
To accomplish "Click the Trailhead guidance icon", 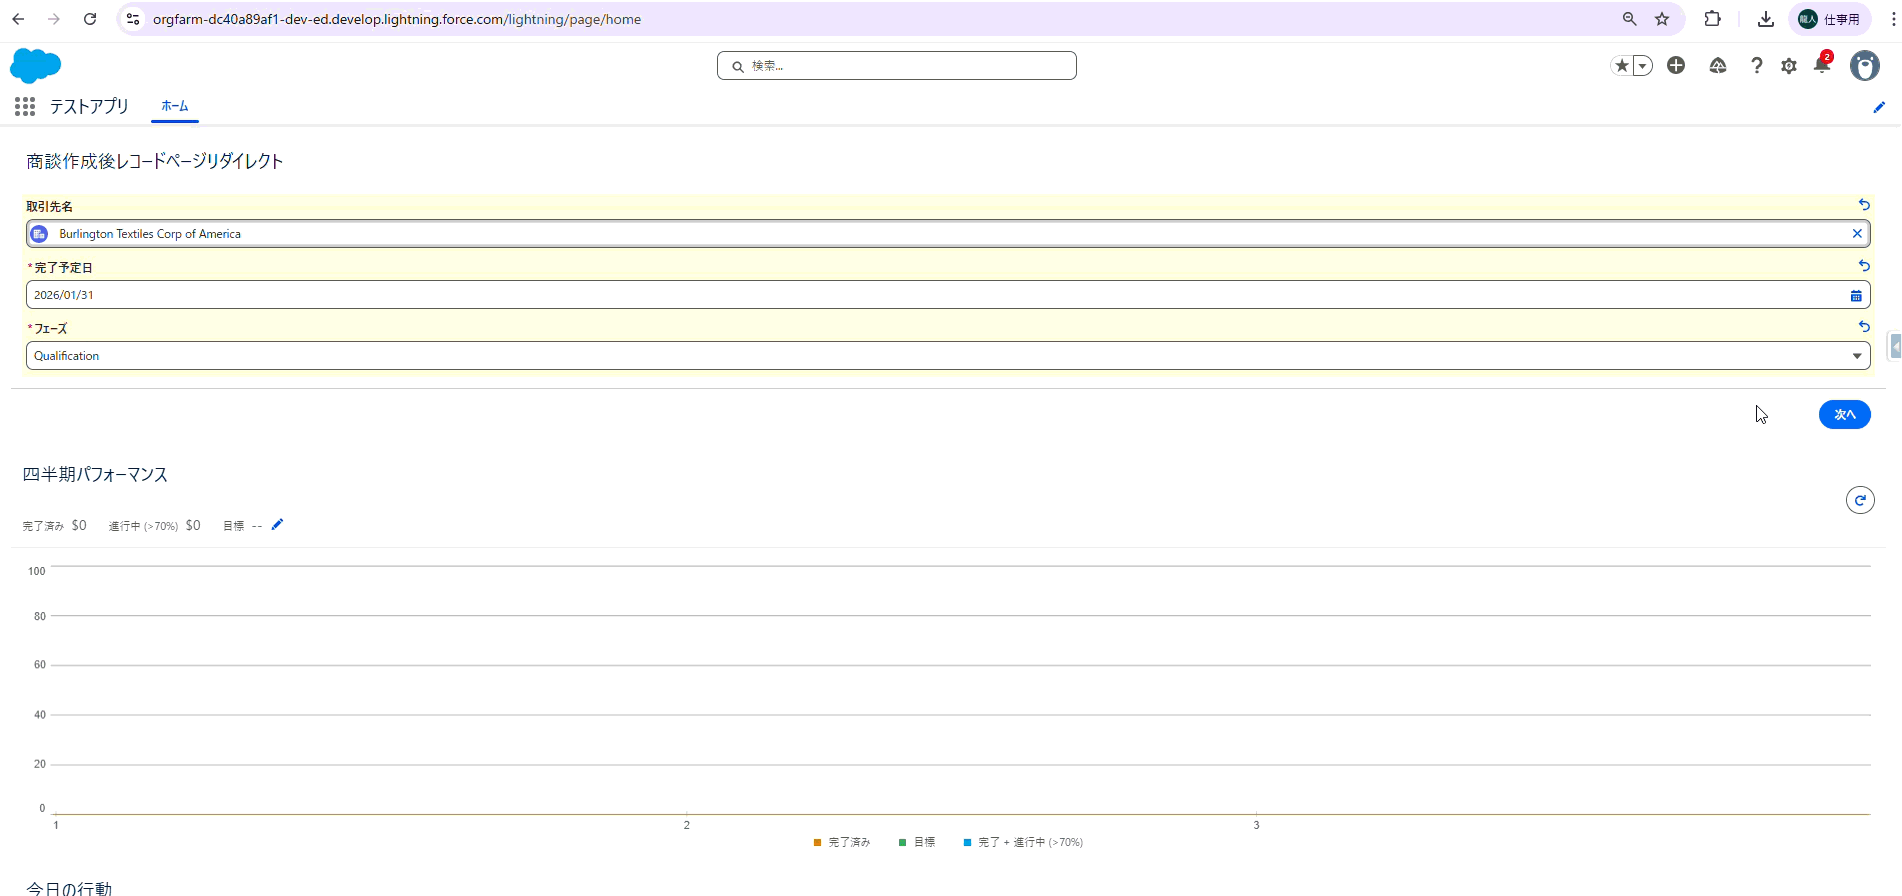I will point(1718,66).
